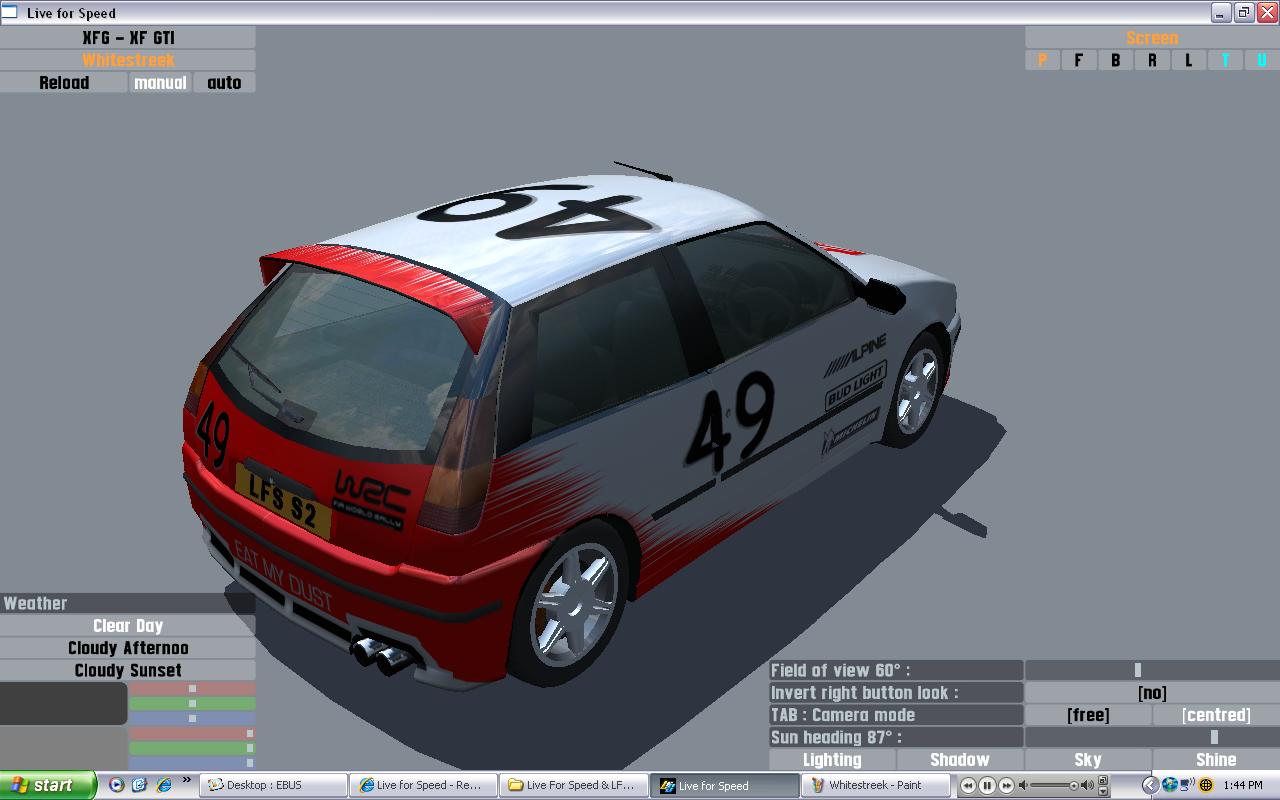Choose Cloudy Sunset weather
Viewport: 1280px width, 800px height.
pos(128,670)
